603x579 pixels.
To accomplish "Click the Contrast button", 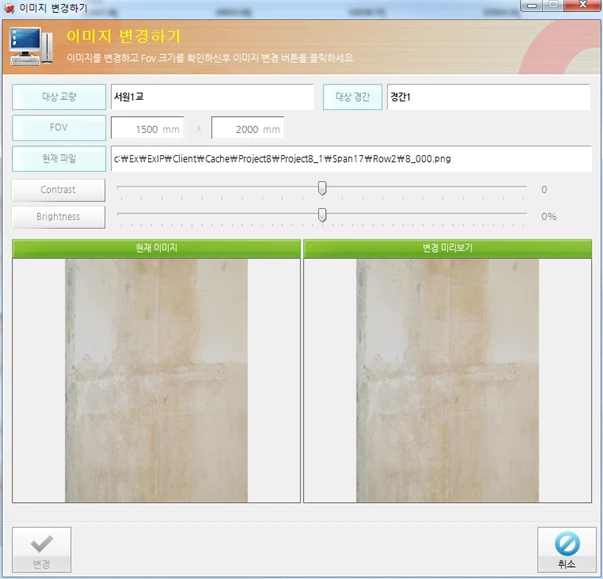I will [x=58, y=190].
